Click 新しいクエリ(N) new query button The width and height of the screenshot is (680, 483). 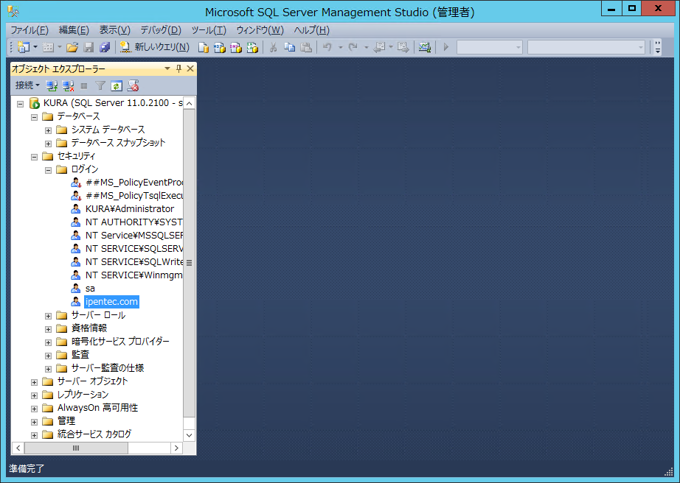(x=155, y=47)
